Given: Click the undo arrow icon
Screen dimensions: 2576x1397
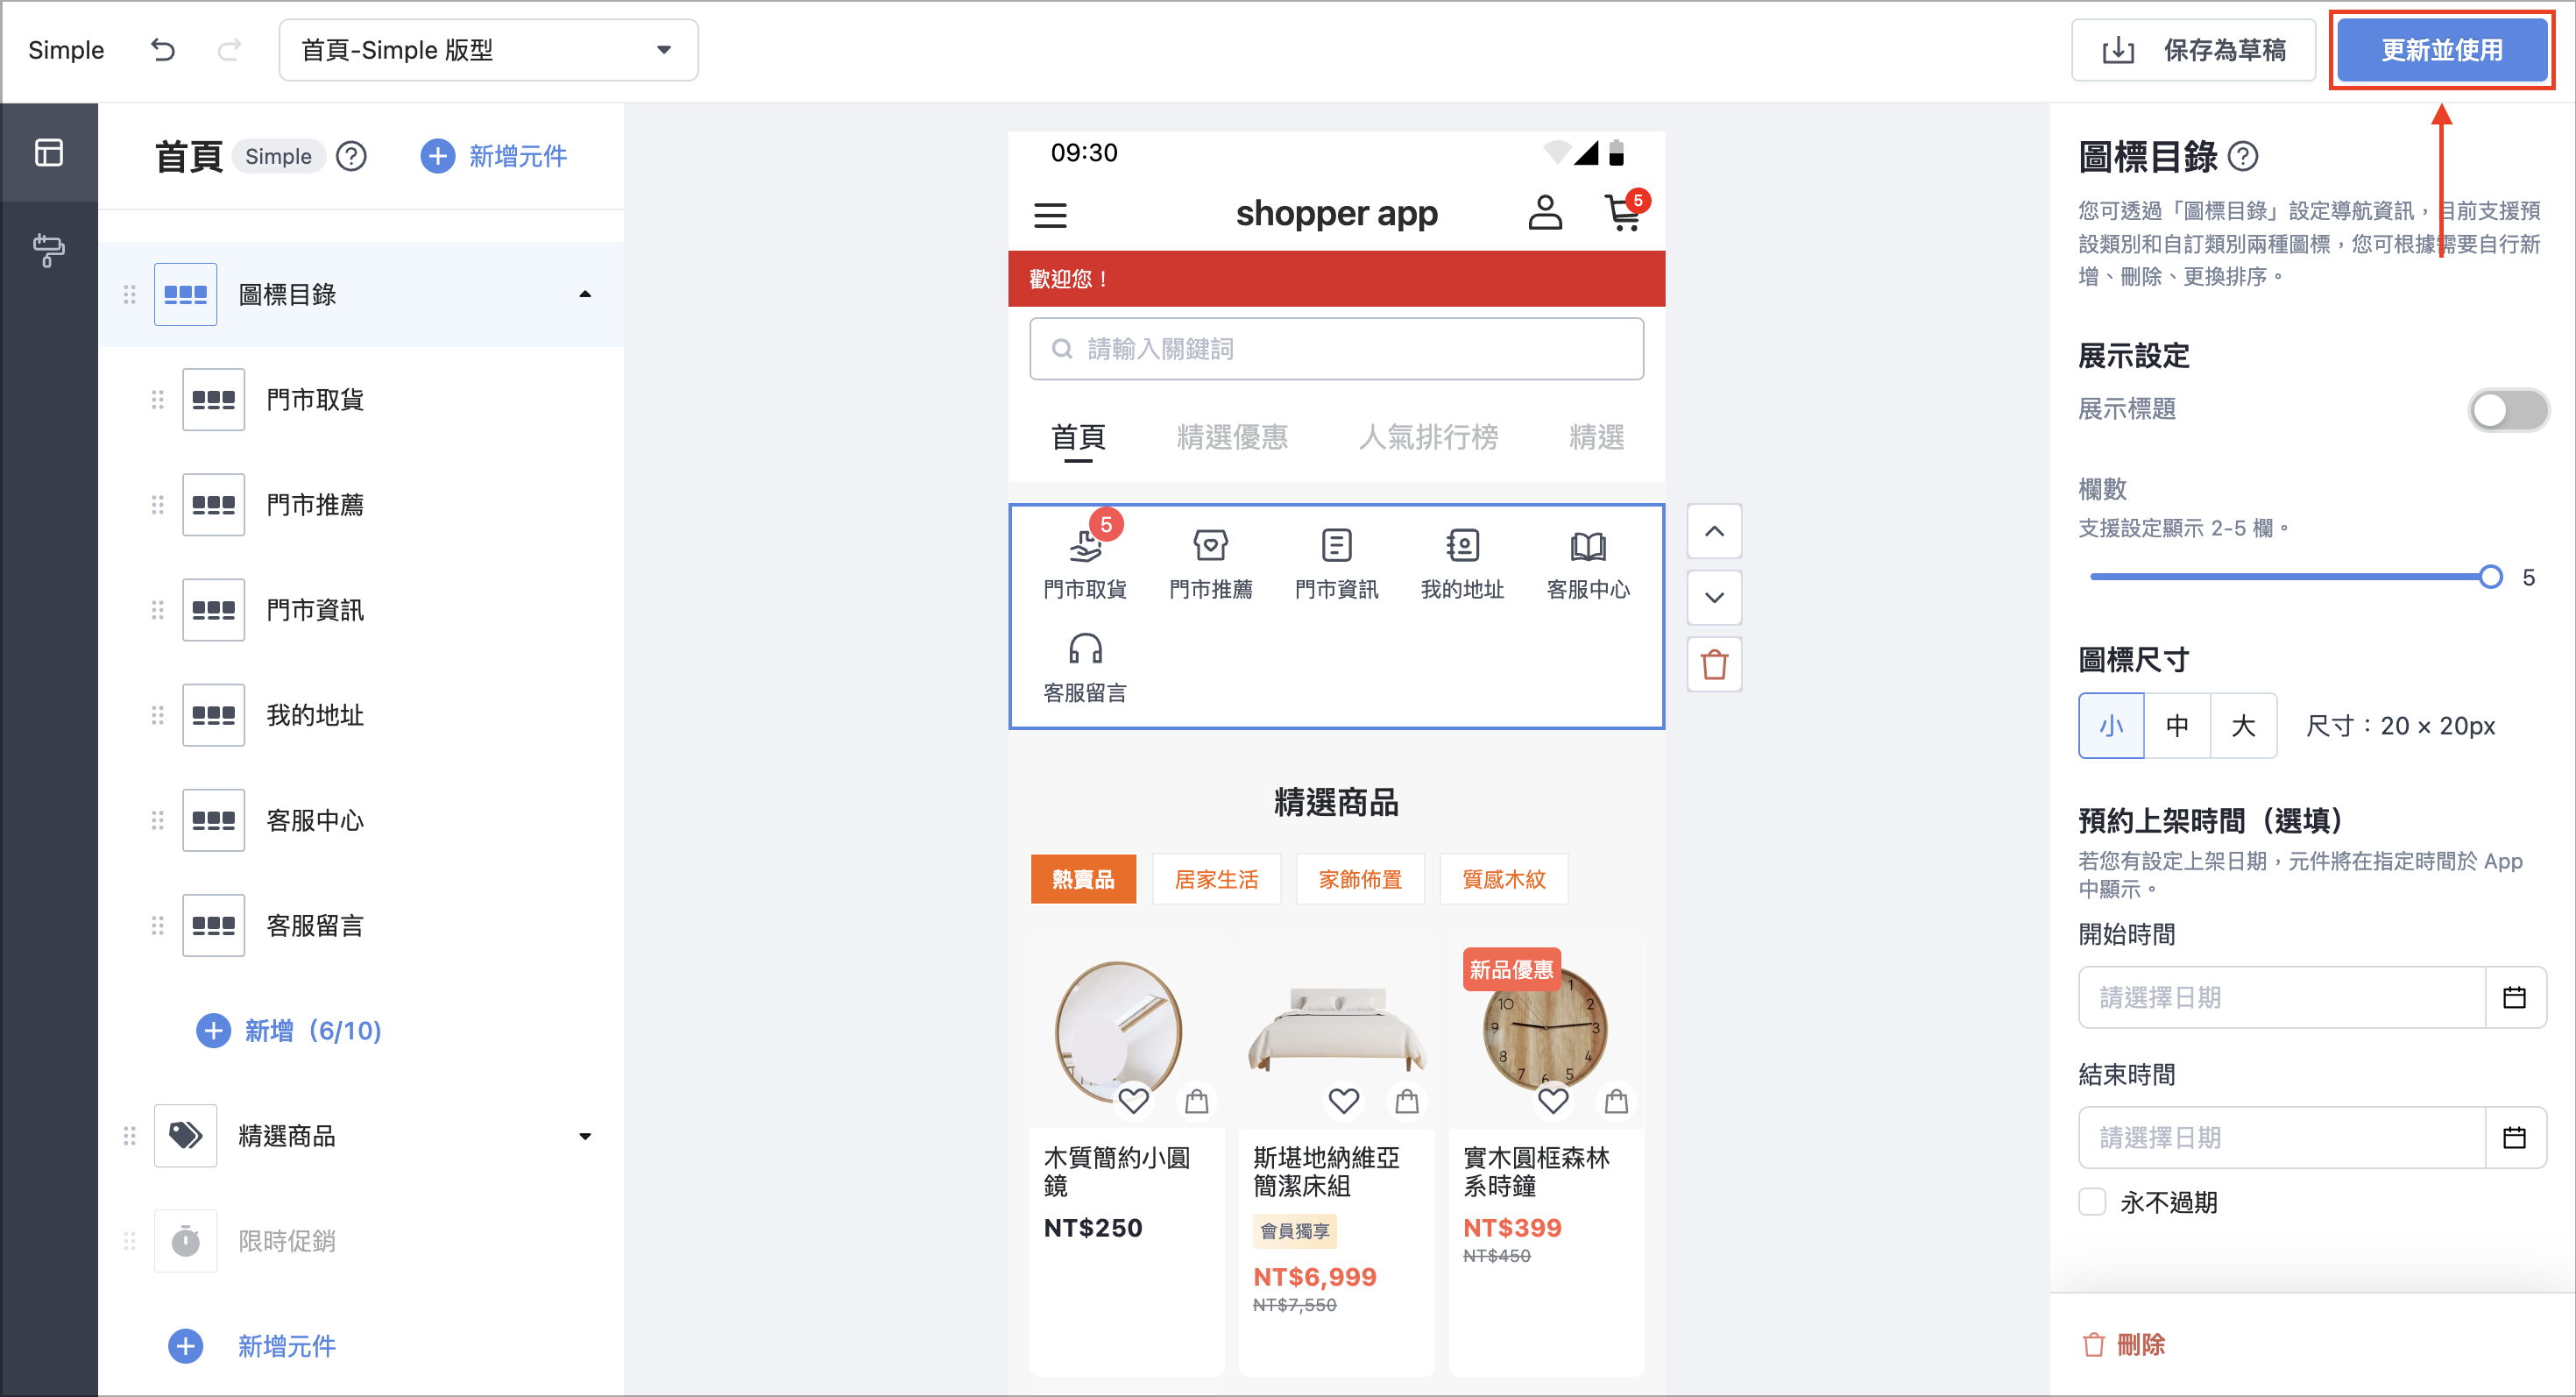Looking at the screenshot, I should pyautogui.click(x=163, y=50).
